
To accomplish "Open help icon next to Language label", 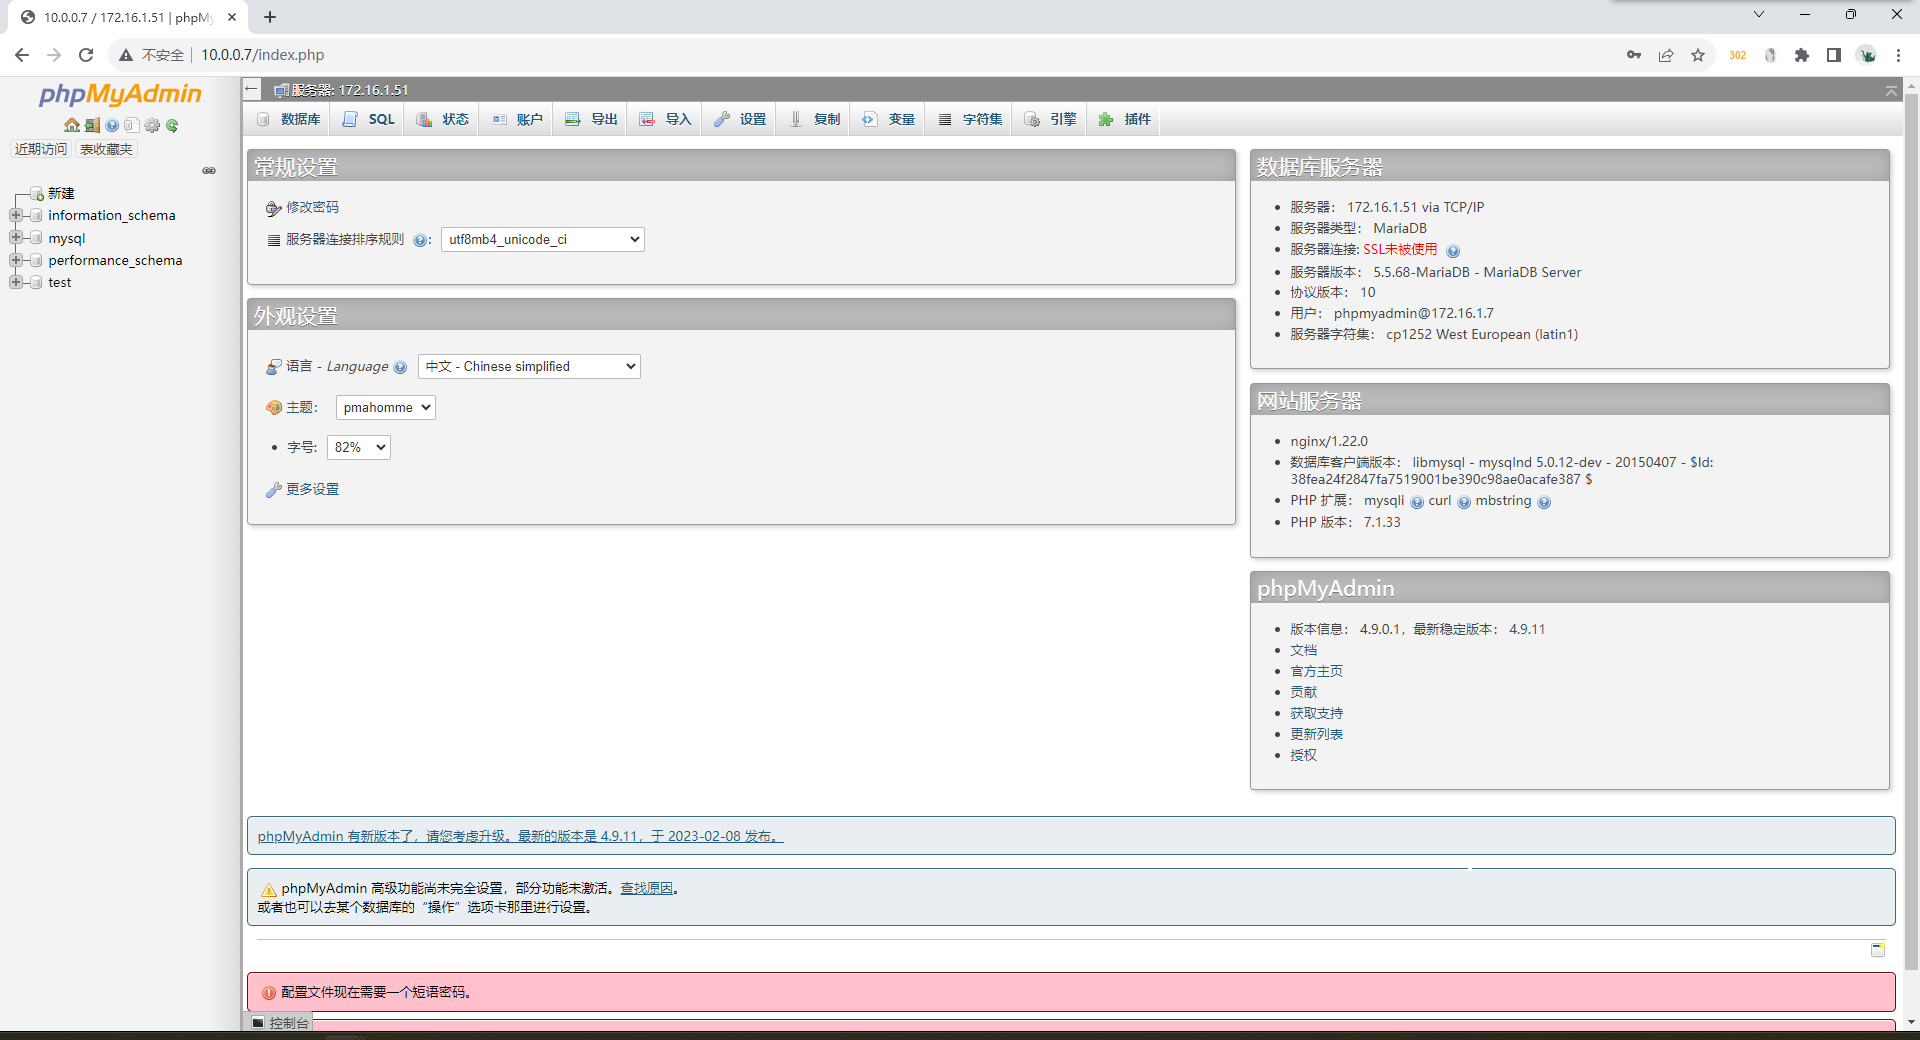I will [400, 367].
